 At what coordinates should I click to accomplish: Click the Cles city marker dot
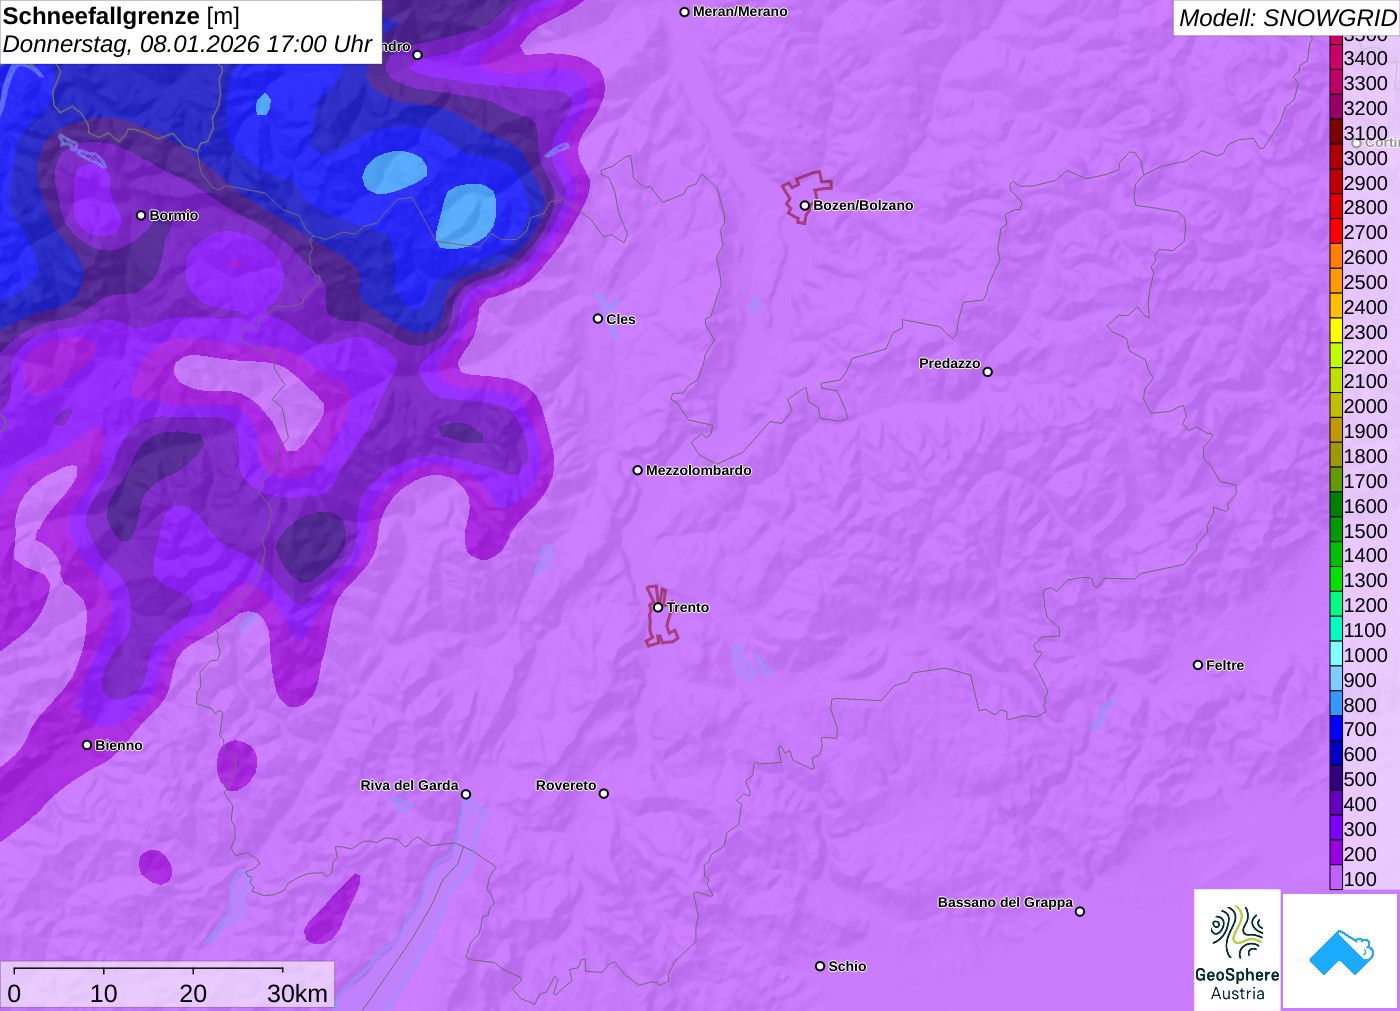(598, 319)
